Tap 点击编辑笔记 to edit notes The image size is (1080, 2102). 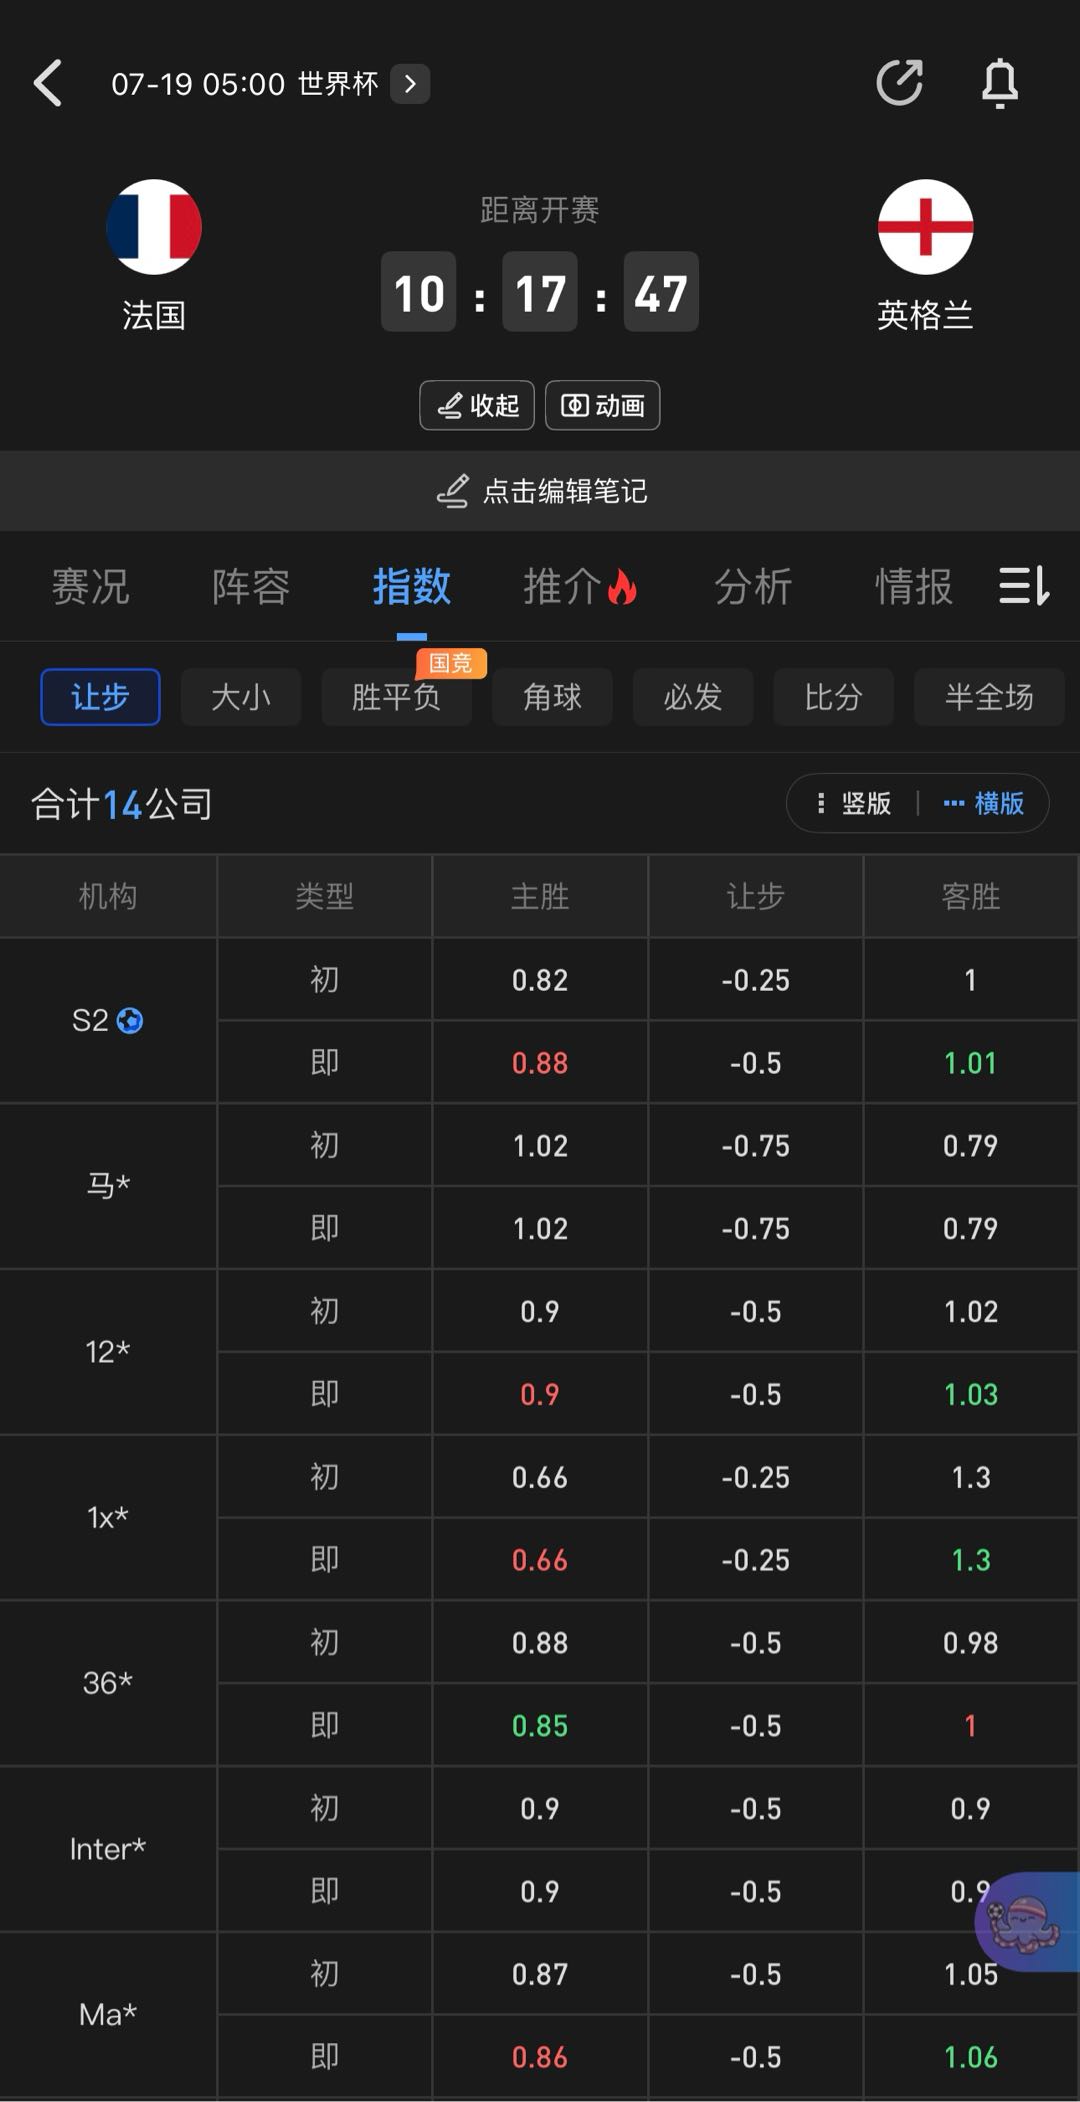click(x=541, y=491)
